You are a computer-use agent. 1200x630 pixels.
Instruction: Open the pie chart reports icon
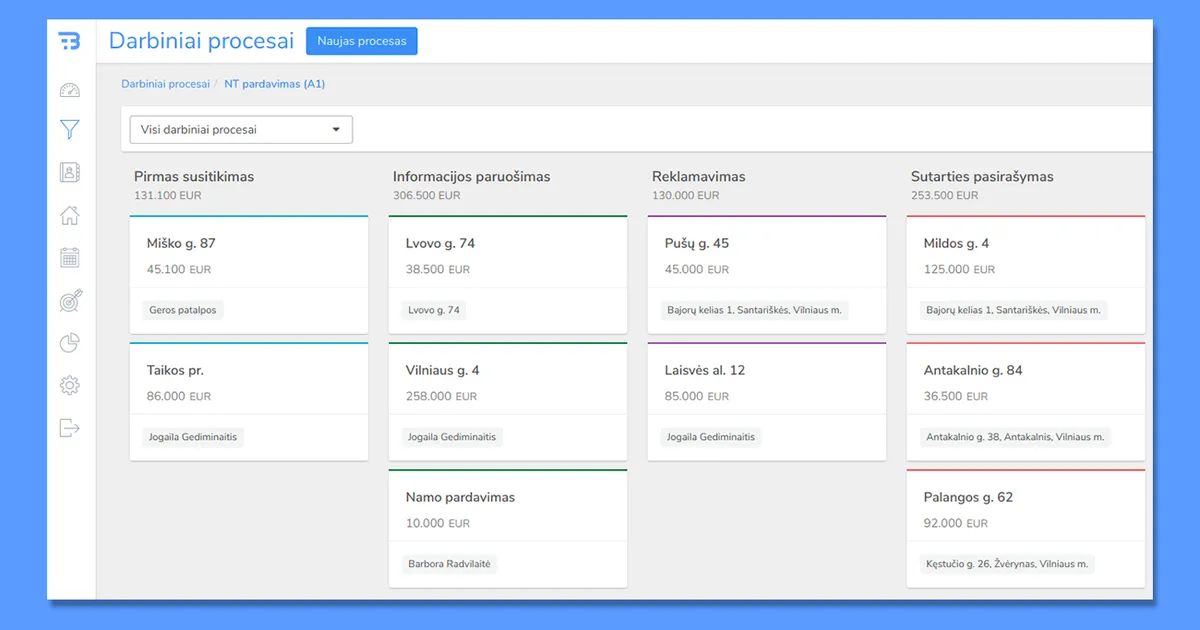point(69,343)
